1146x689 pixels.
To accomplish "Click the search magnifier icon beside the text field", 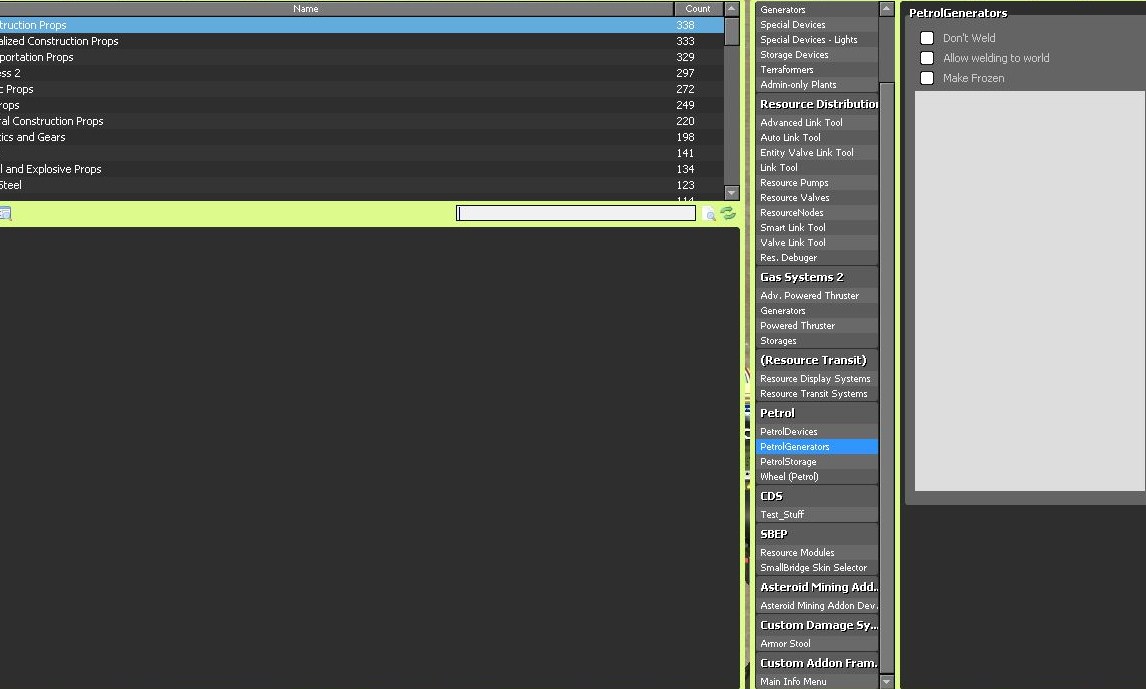I will (709, 213).
